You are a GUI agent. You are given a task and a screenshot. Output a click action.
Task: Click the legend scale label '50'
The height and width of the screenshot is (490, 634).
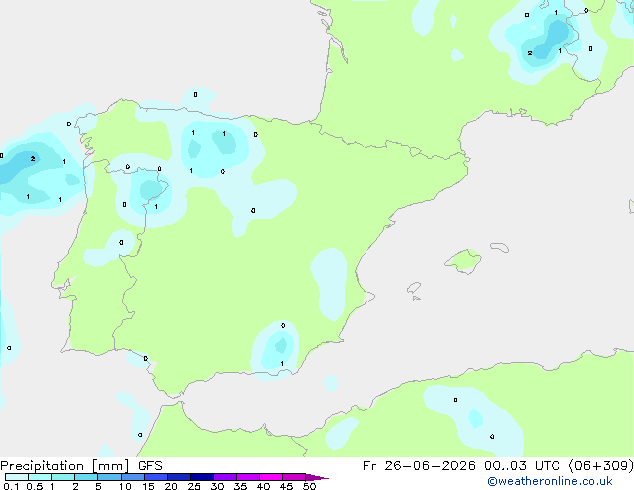[309, 486]
